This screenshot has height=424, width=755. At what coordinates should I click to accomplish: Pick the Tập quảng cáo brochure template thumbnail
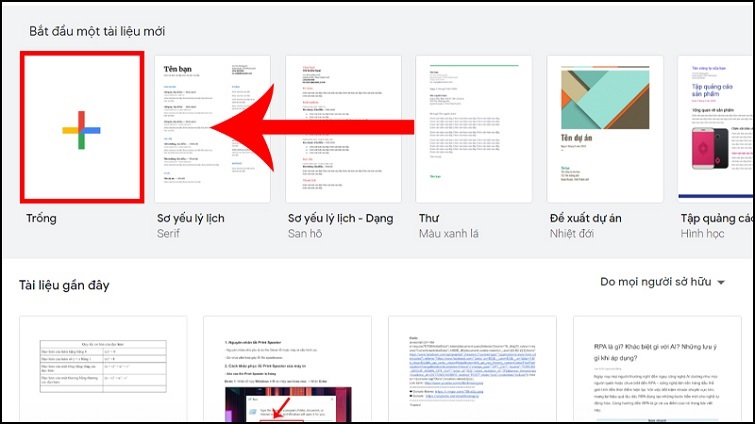tap(716, 127)
